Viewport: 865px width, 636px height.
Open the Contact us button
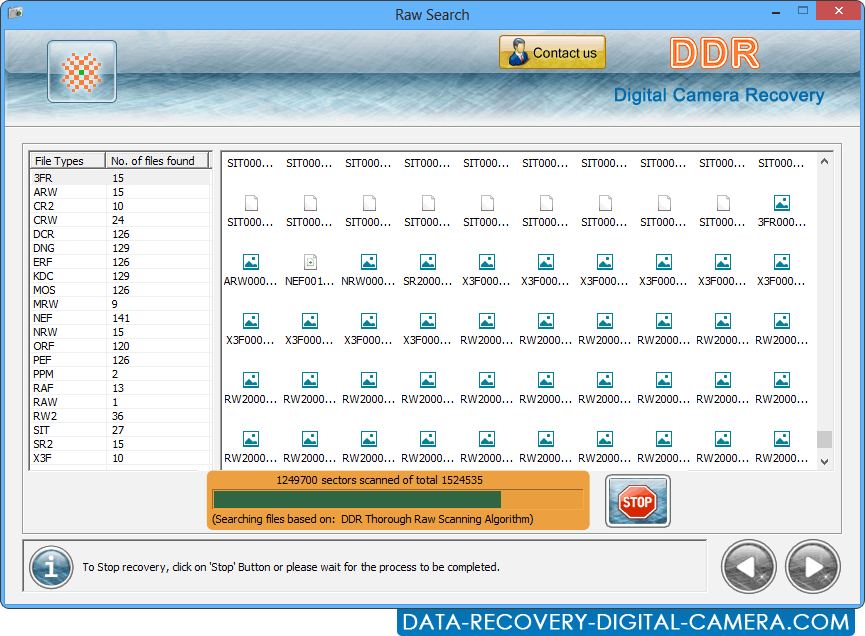[x=552, y=52]
